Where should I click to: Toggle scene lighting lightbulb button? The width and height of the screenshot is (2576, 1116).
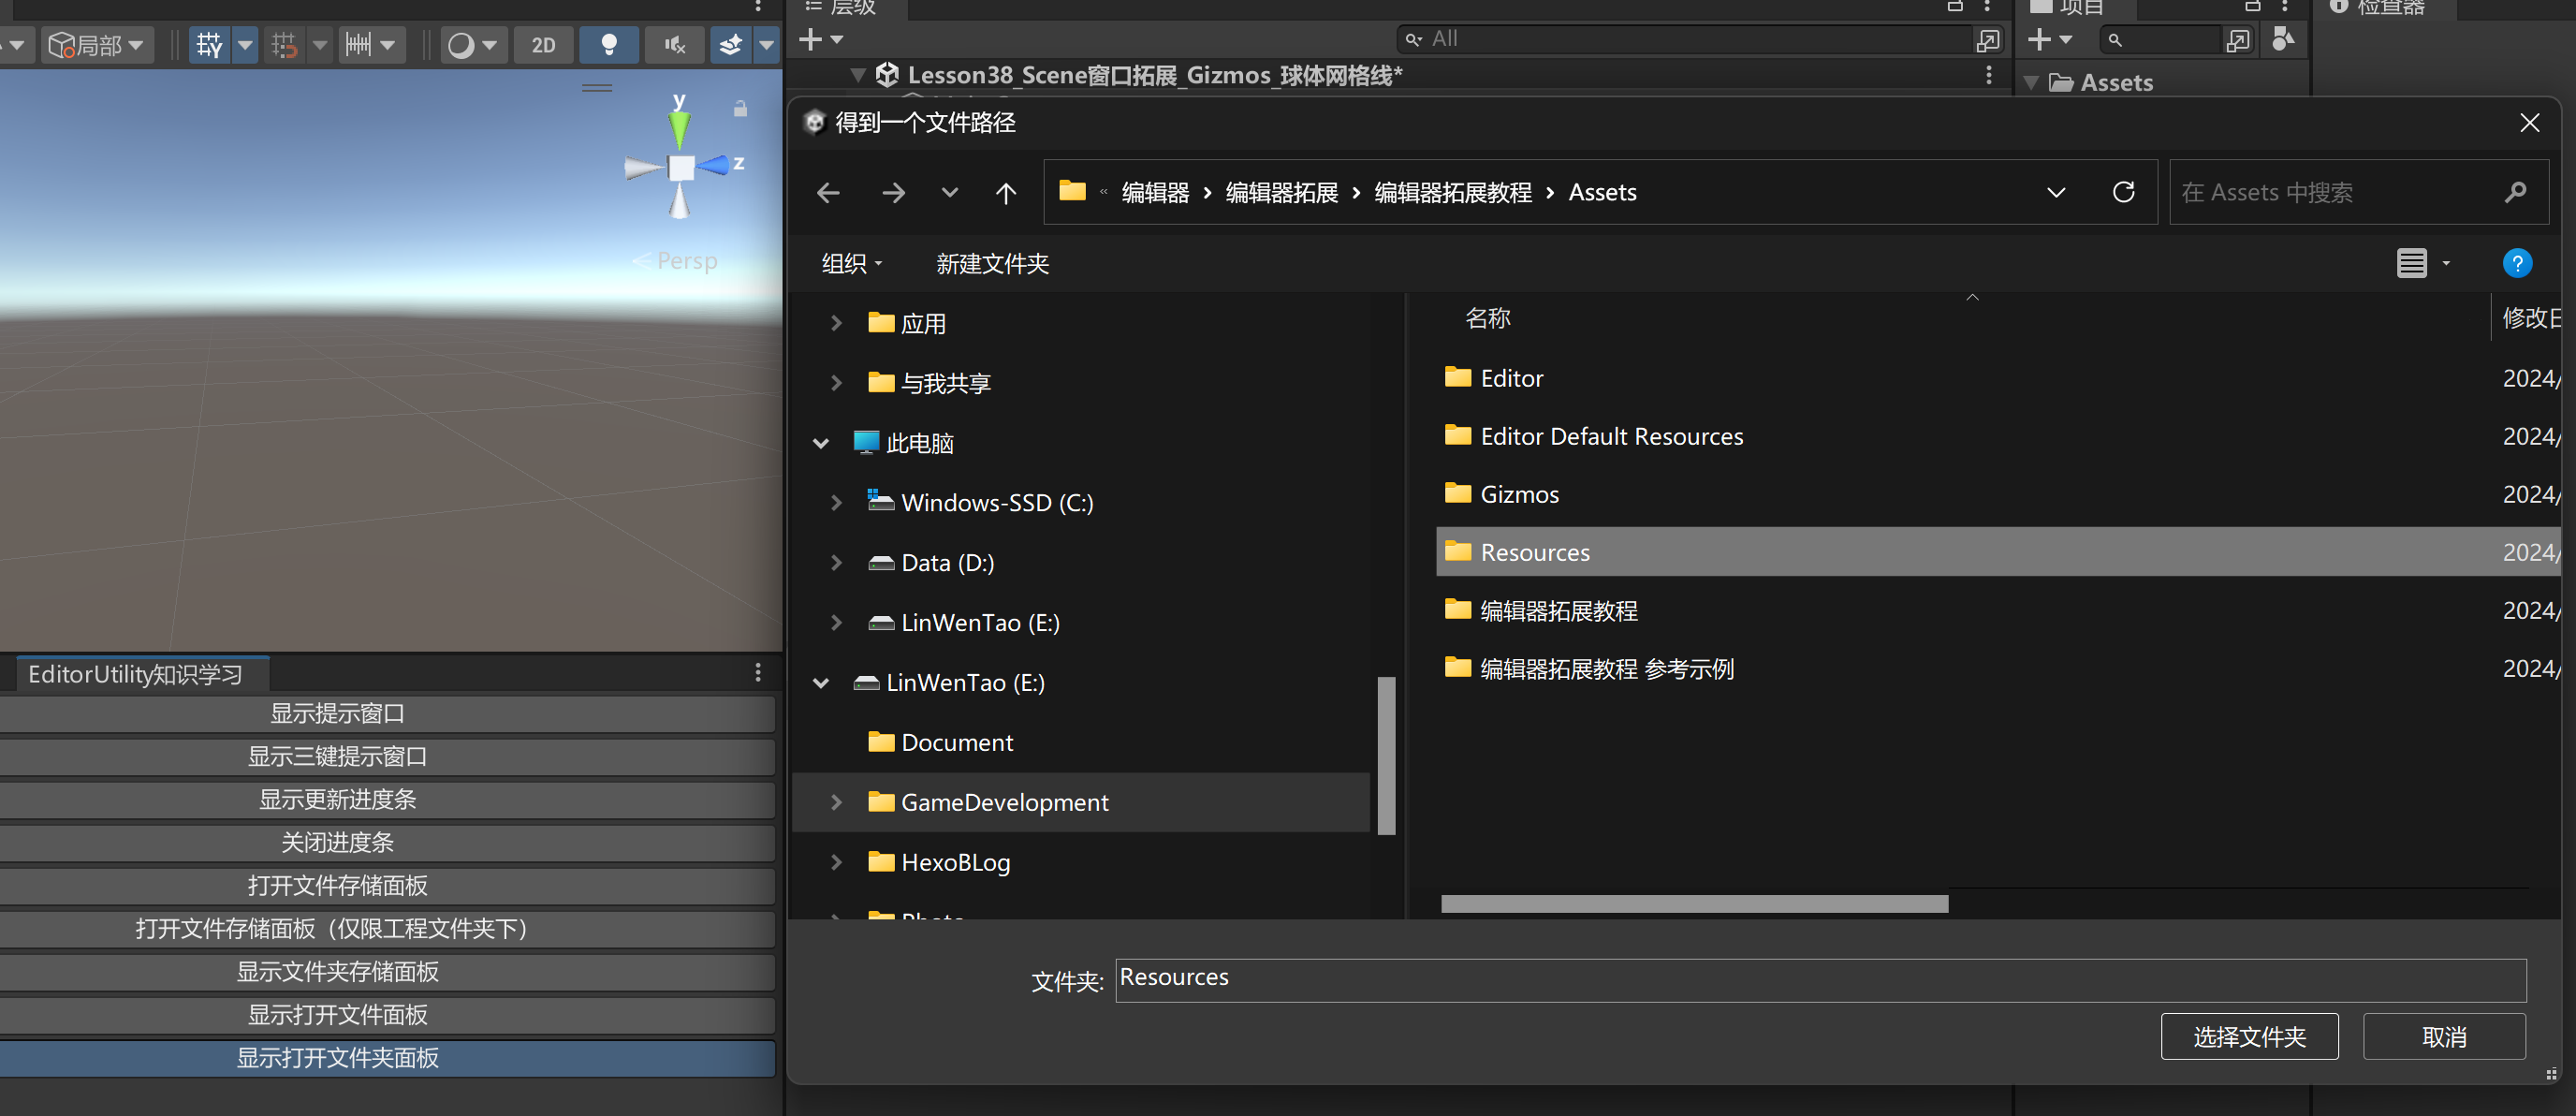[x=608, y=45]
